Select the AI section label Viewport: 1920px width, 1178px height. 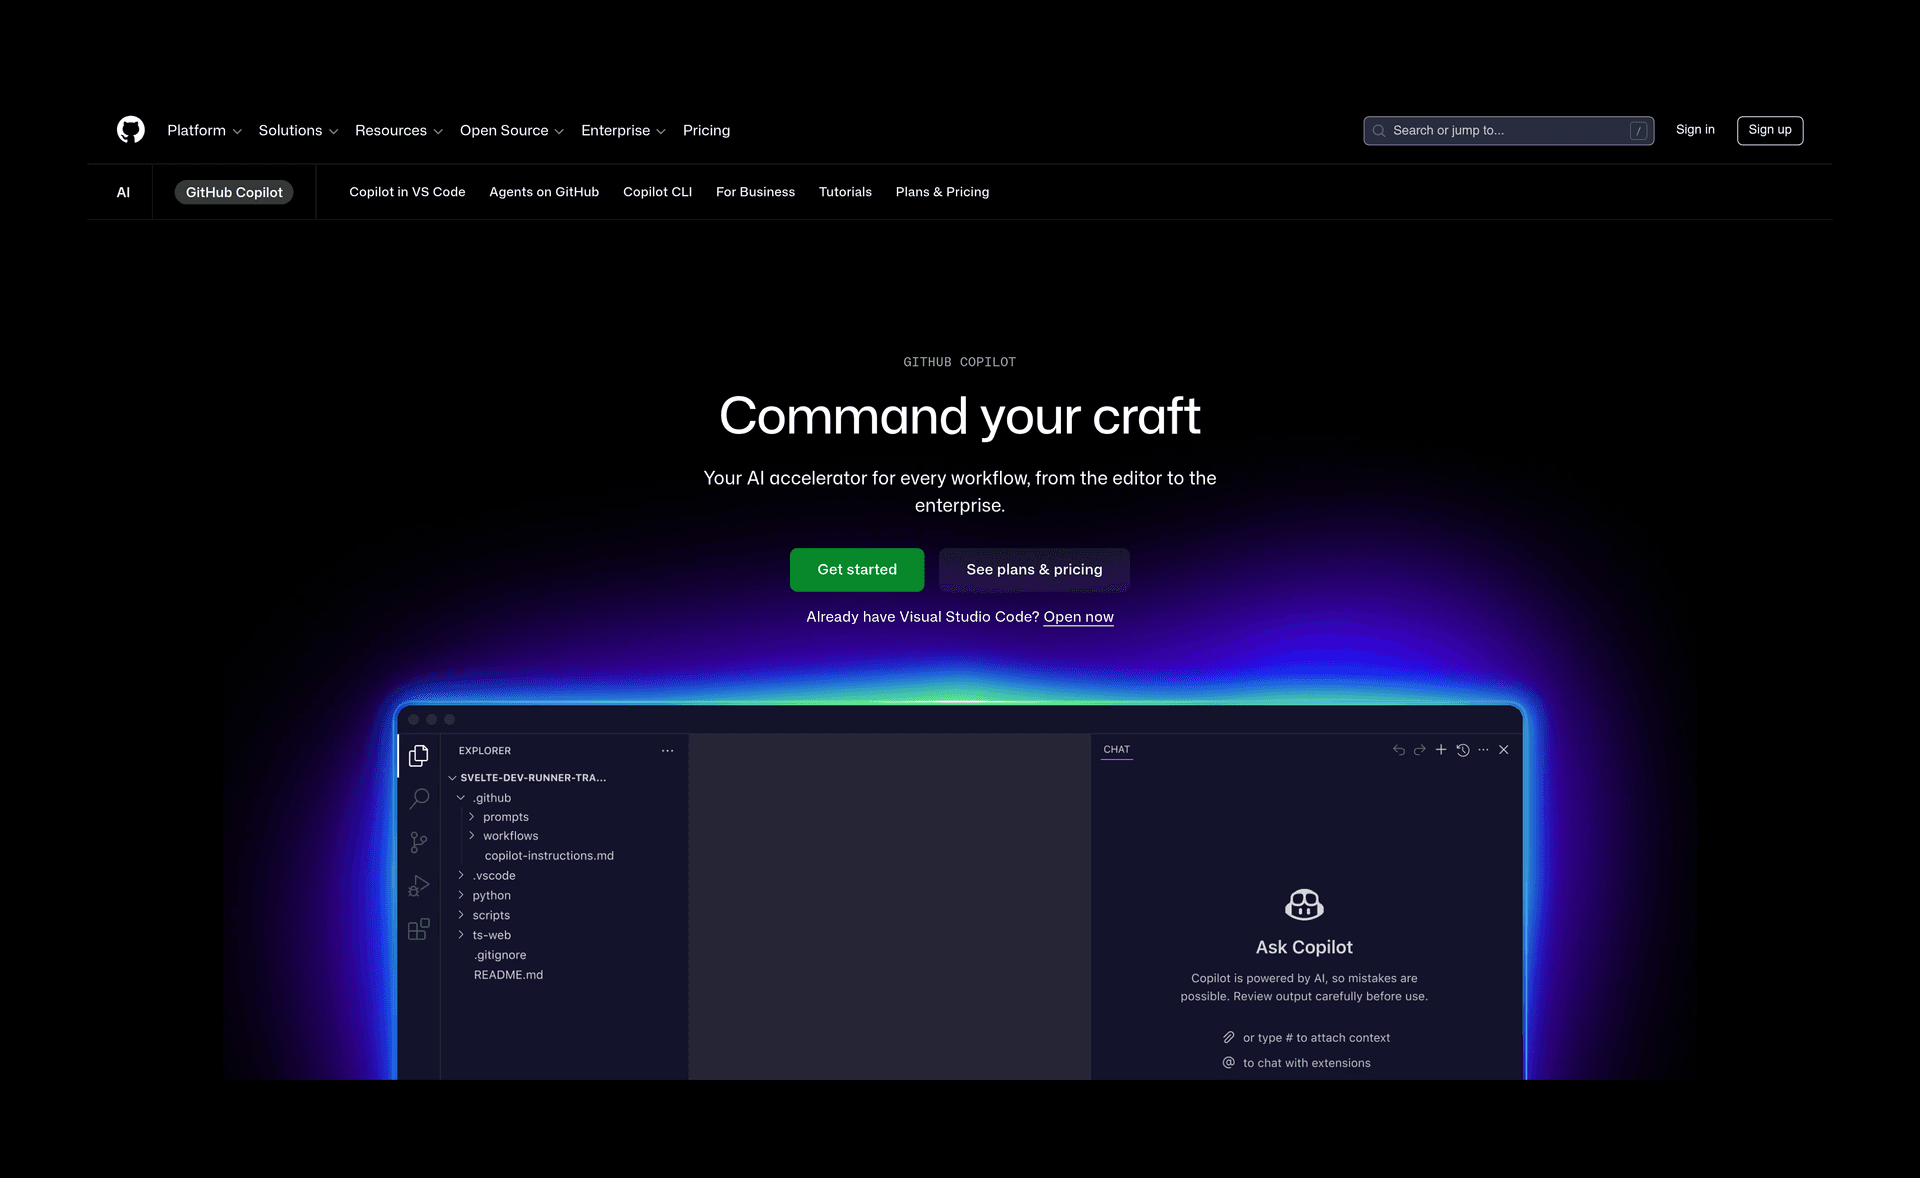(123, 193)
